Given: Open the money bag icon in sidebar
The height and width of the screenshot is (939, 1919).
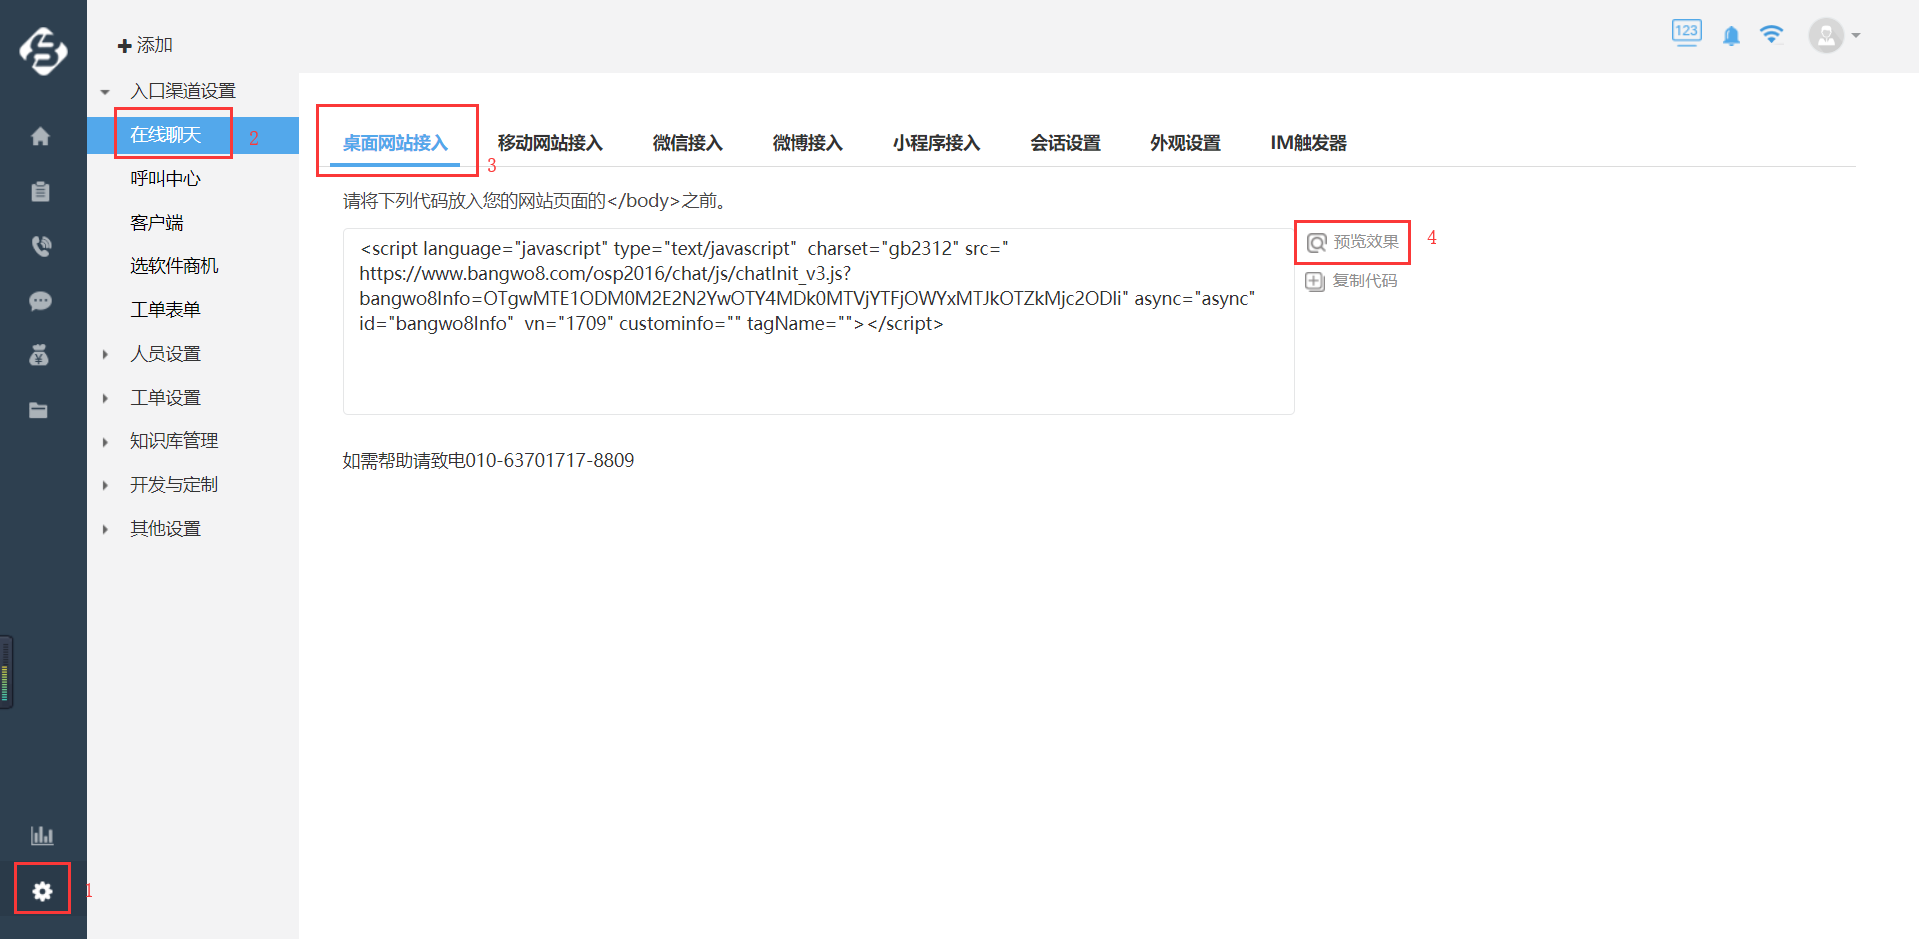Looking at the screenshot, I should (x=39, y=355).
